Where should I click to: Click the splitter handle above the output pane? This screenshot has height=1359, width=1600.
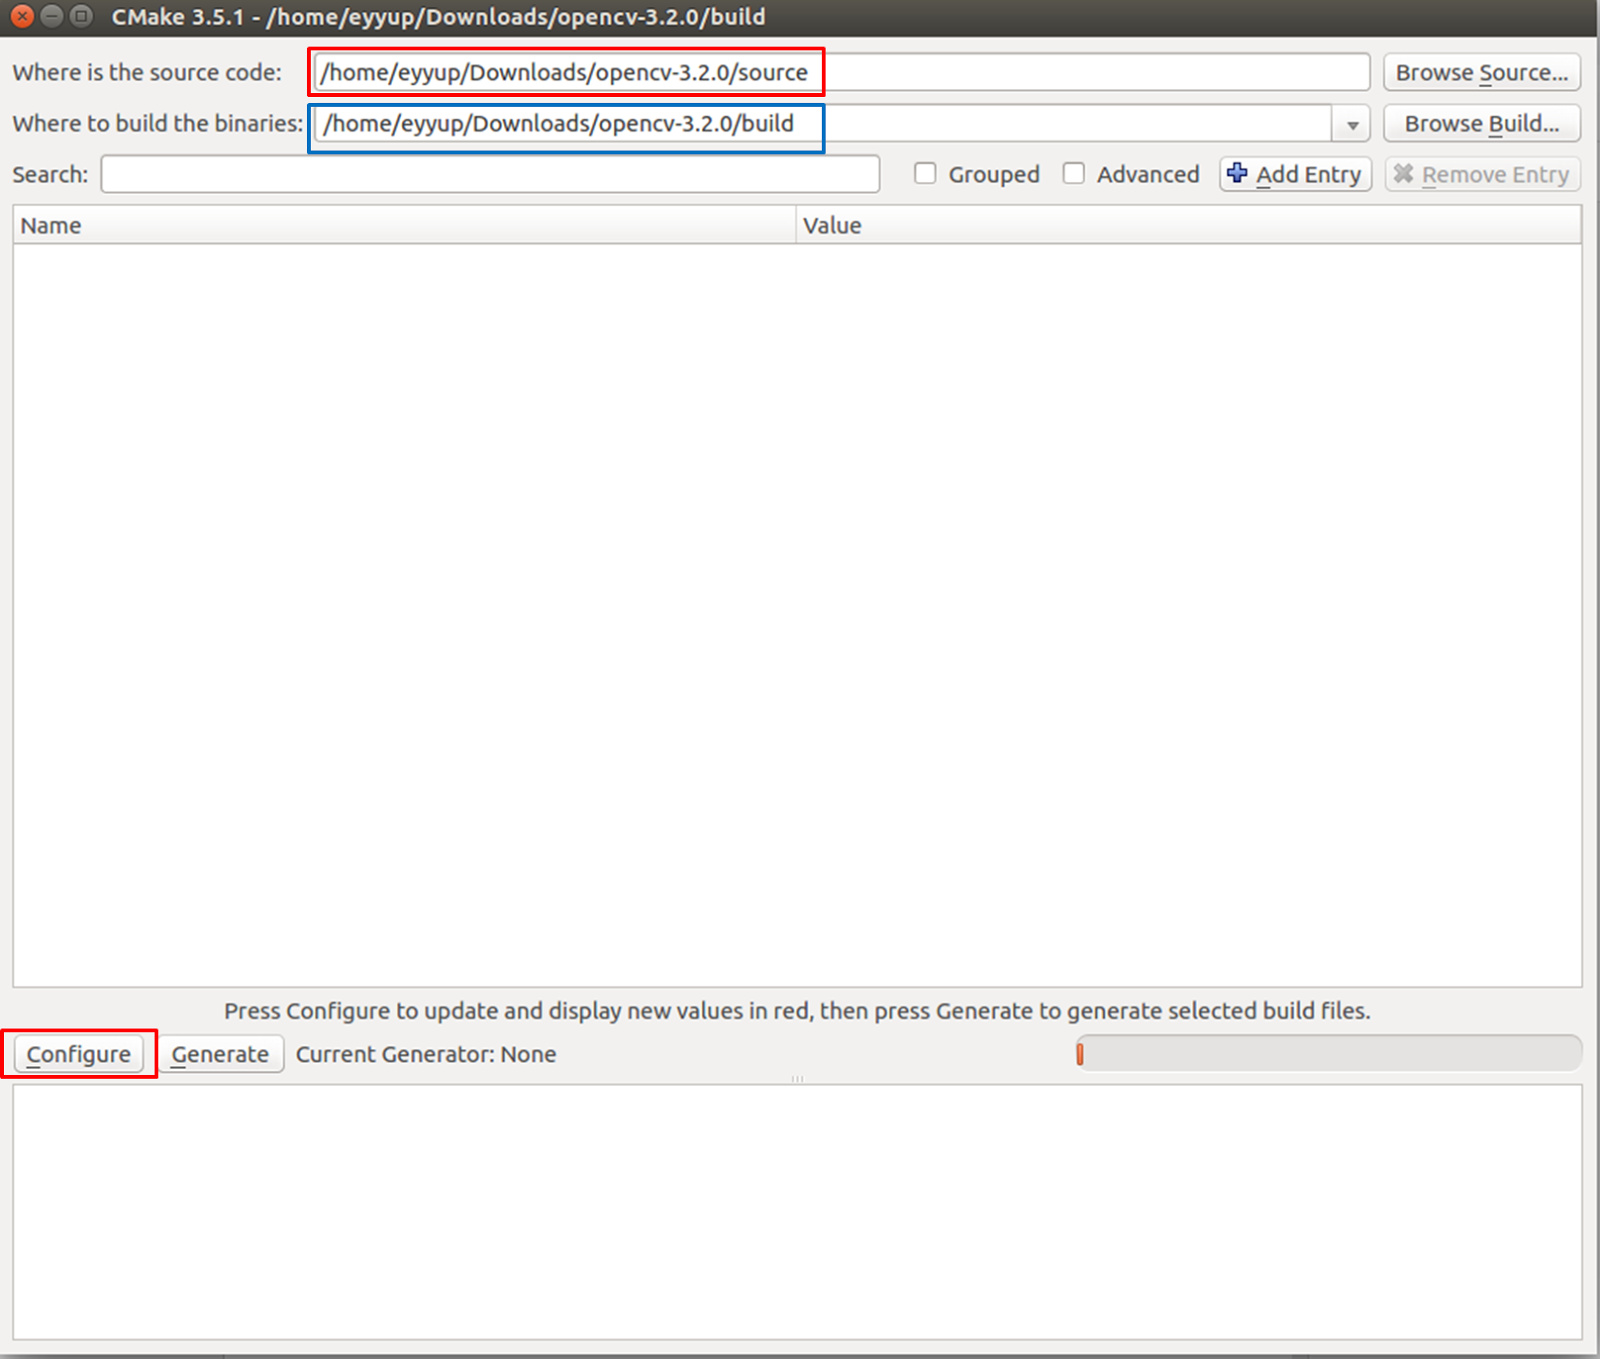point(797,1079)
